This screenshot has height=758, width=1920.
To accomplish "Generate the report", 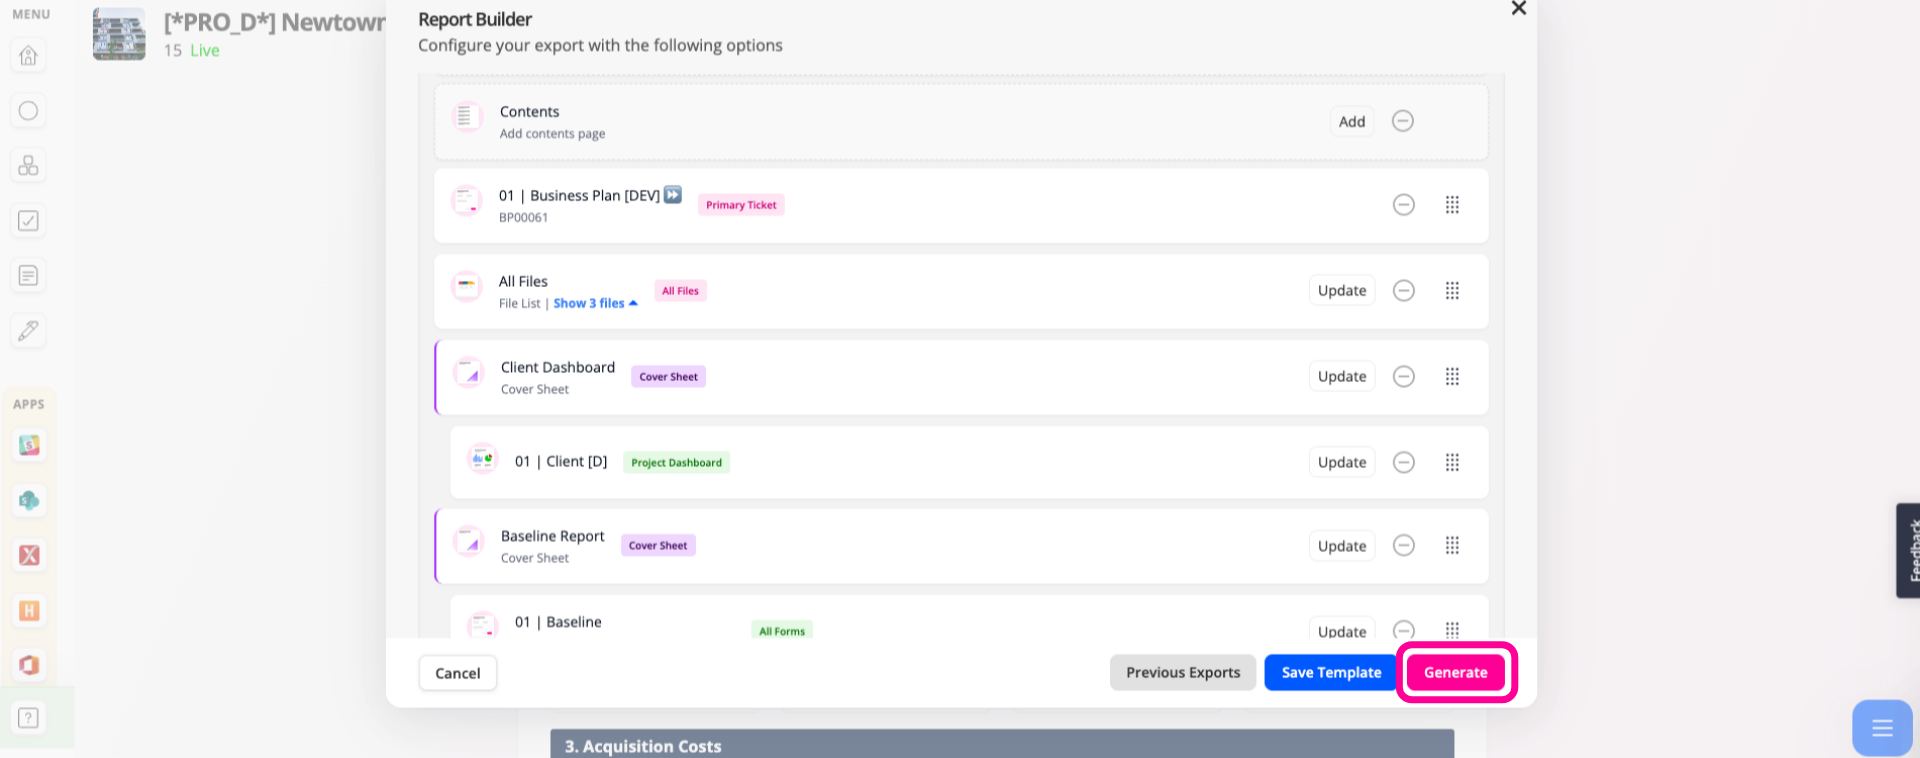I will 1456,672.
